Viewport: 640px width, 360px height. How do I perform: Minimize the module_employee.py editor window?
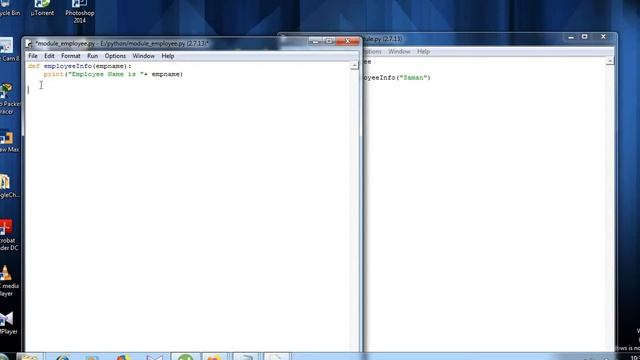pos(316,41)
